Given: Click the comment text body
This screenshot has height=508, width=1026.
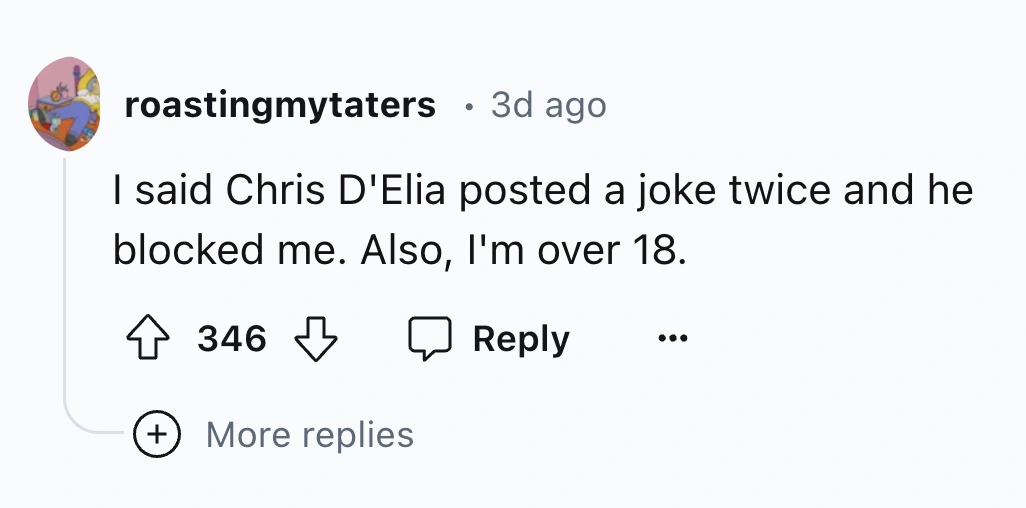Looking at the screenshot, I should (540, 220).
